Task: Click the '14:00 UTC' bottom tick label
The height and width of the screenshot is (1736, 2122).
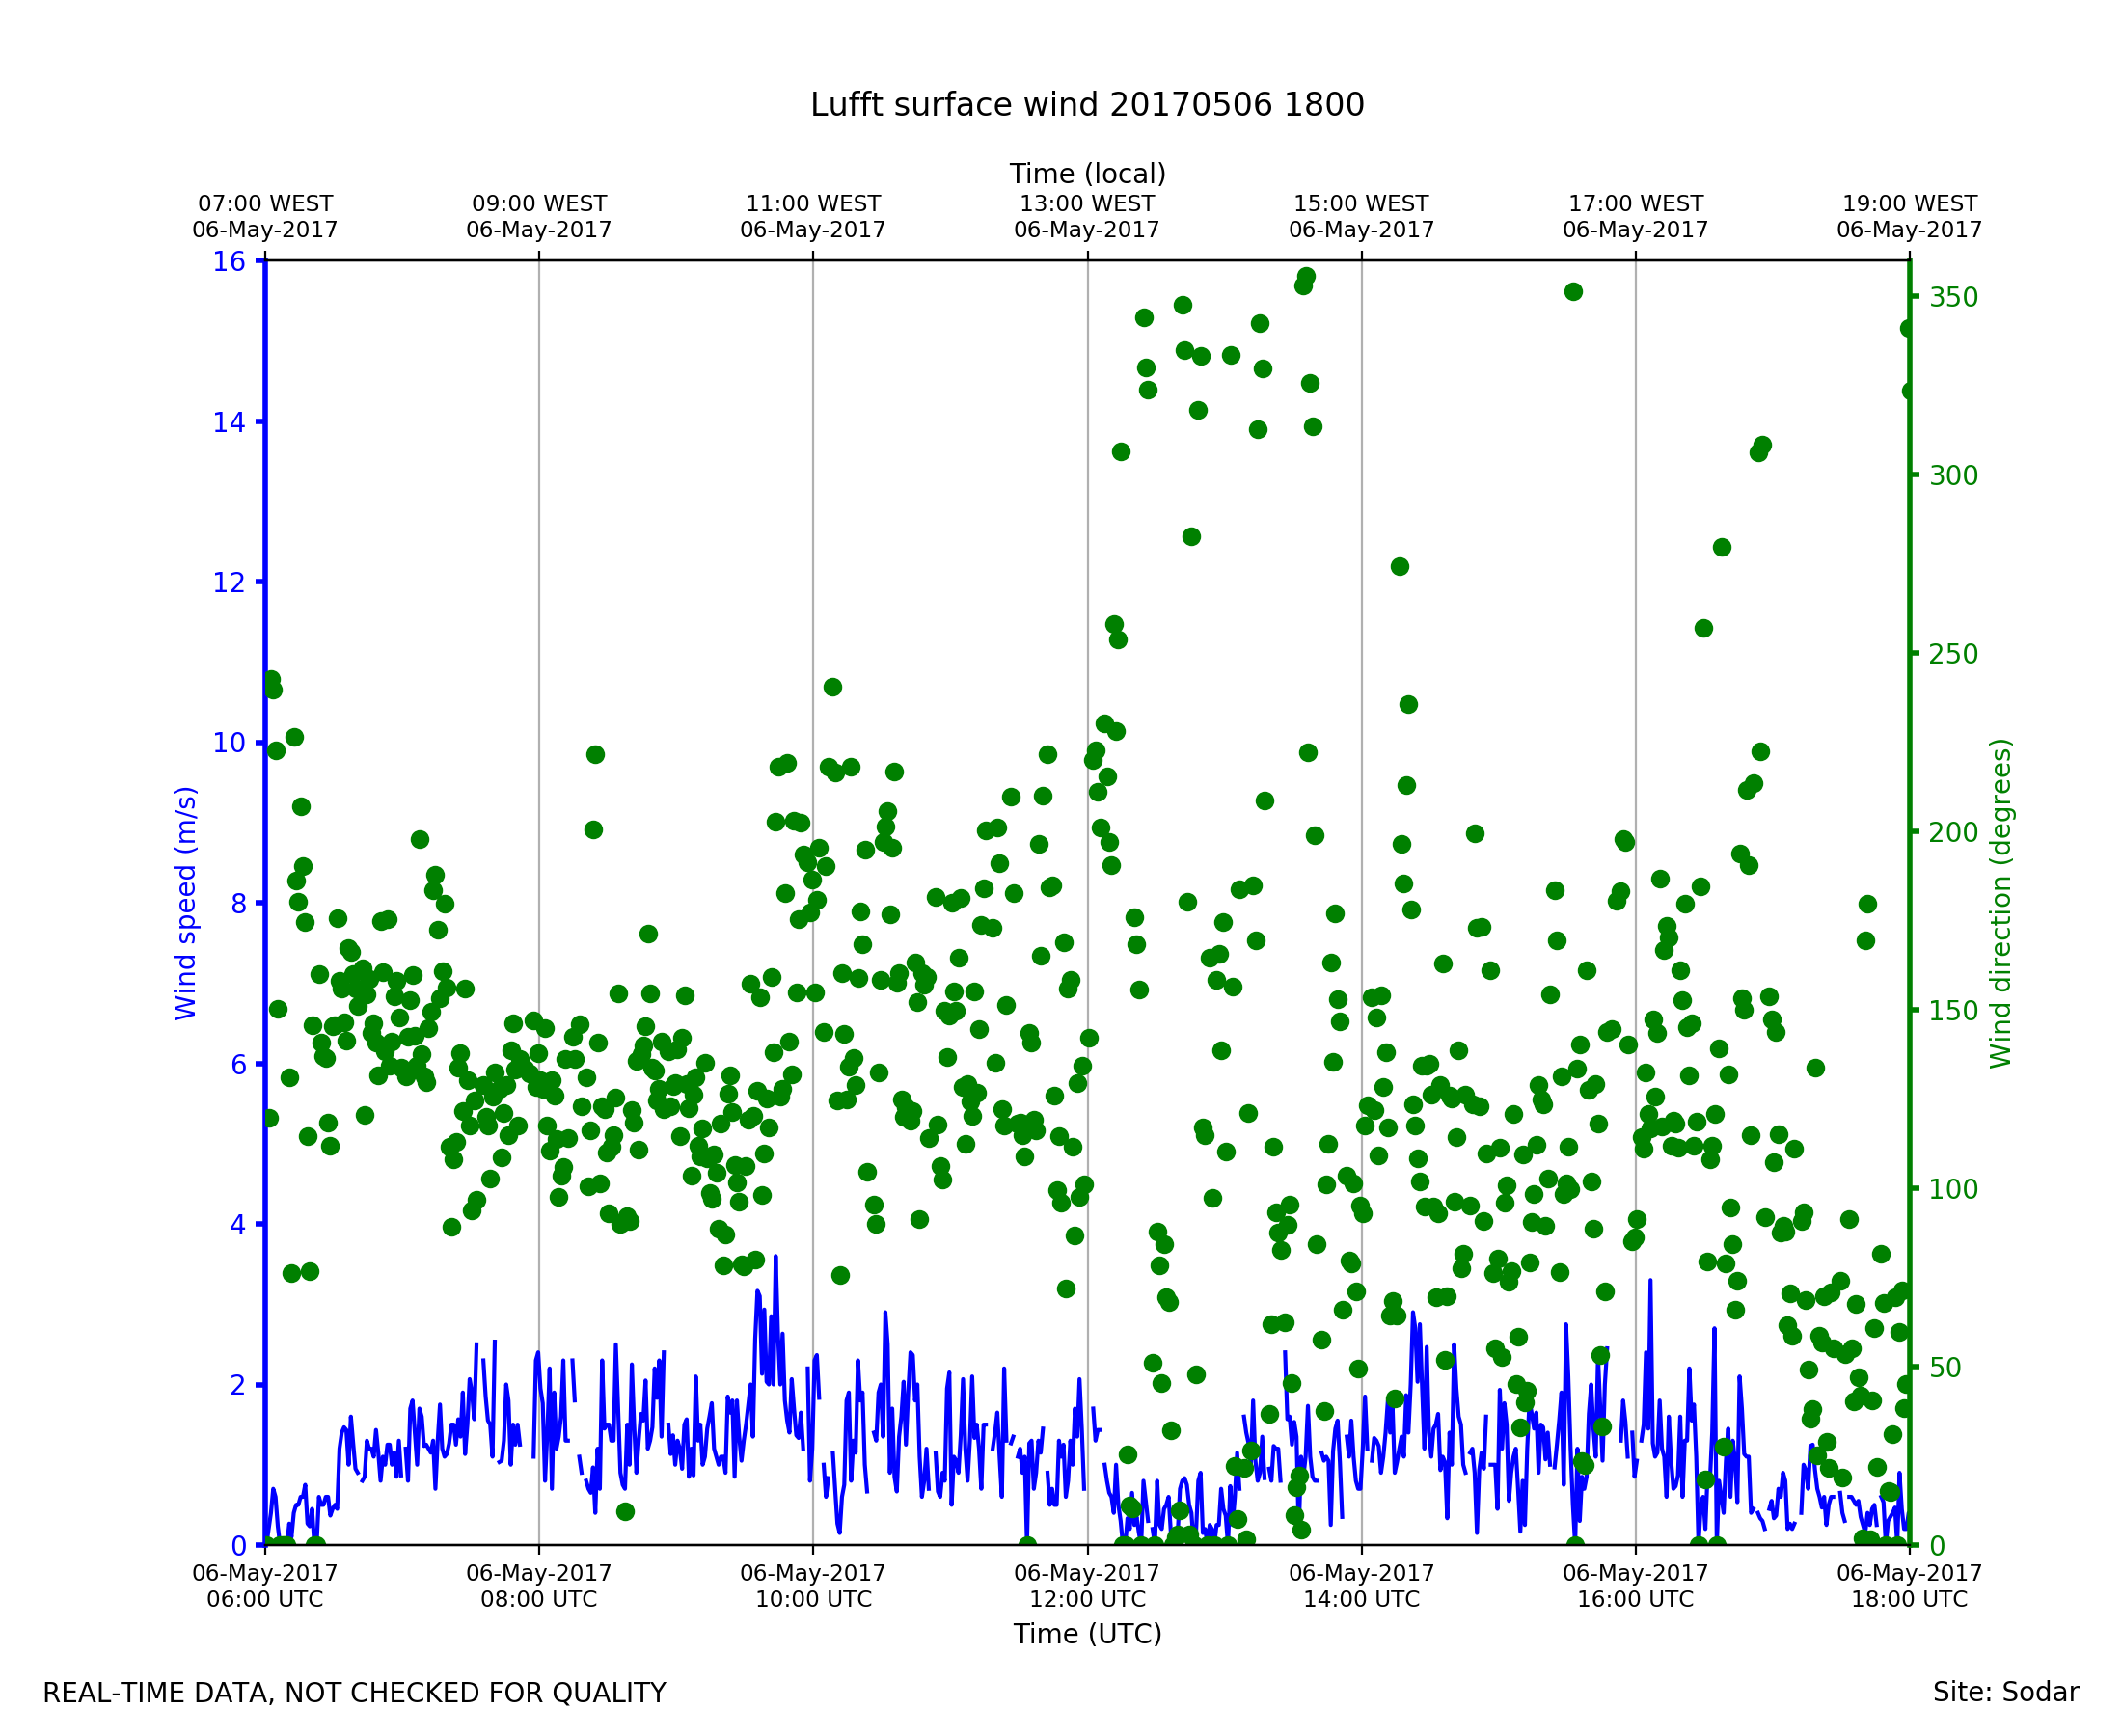Action: tap(1361, 1600)
